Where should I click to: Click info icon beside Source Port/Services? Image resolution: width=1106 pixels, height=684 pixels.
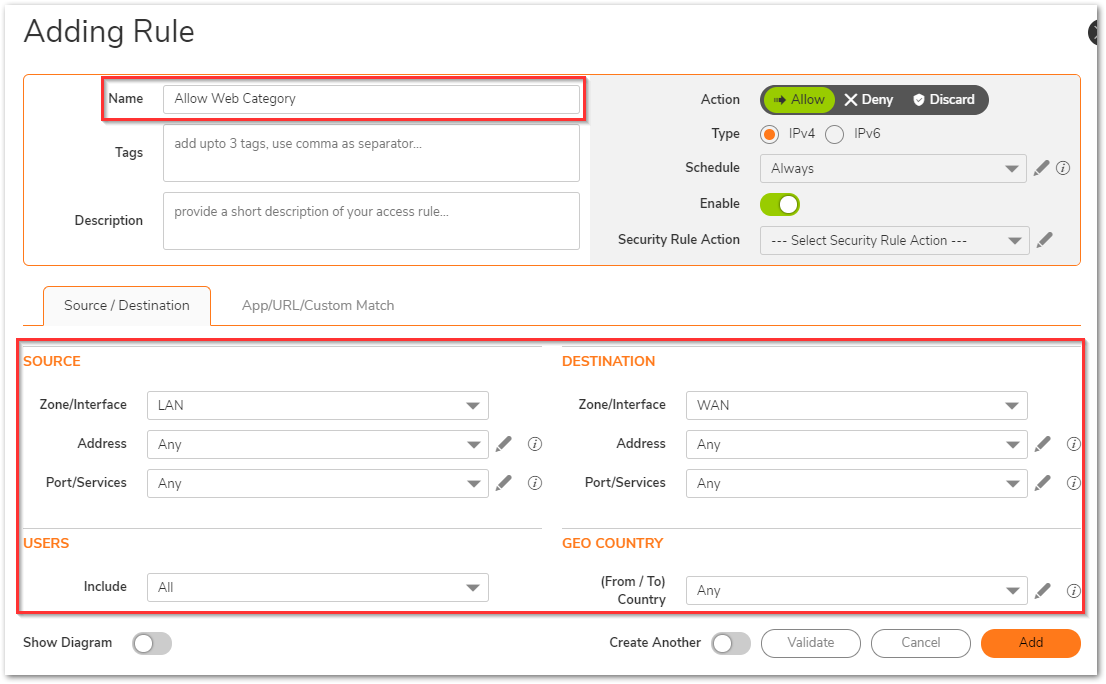[535, 483]
